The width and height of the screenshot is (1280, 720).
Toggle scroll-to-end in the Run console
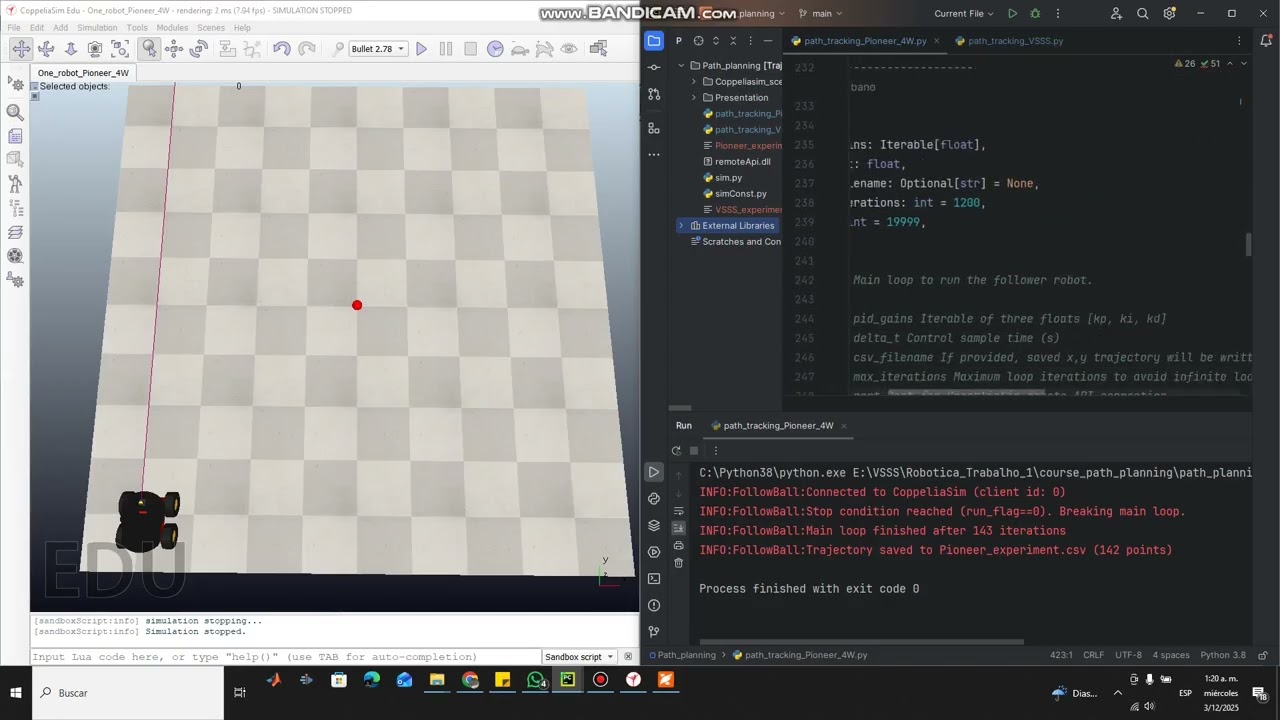[678, 528]
